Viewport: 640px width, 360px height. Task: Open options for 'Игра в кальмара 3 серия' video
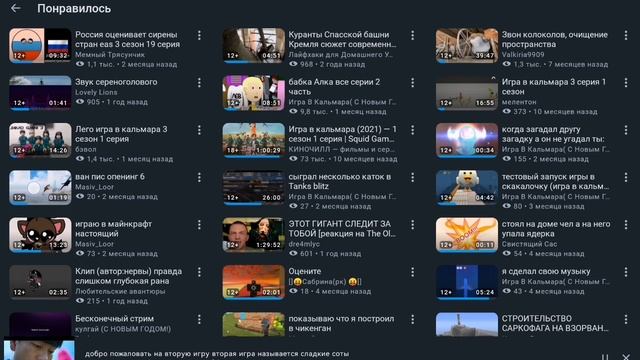click(x=626, y=83)
